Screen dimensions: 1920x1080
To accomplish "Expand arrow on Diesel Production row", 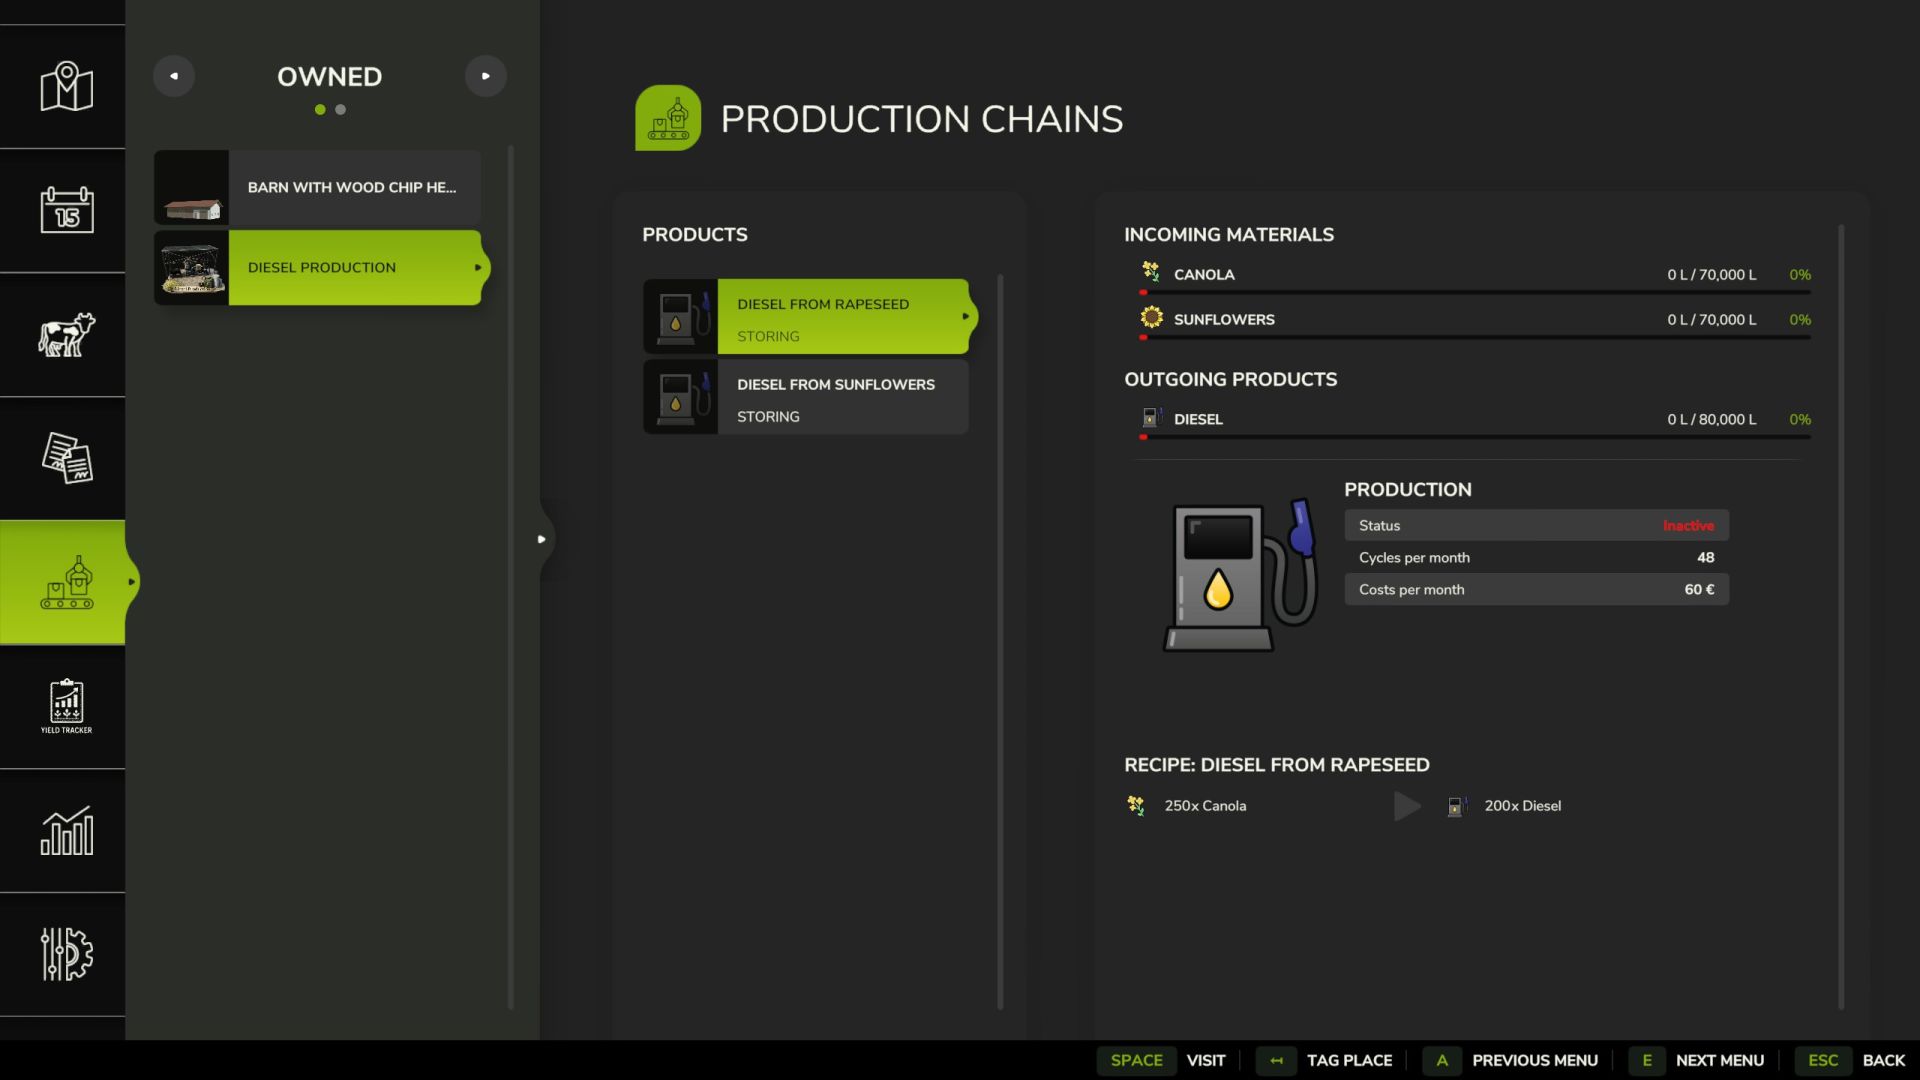I will (x=478, y=267).
